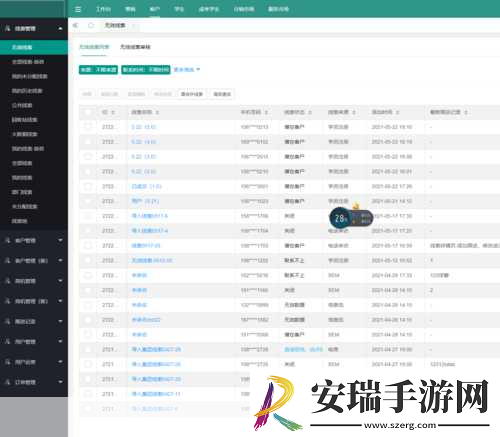Toggle the hamburger menu icon in the top bar
The height and width of the screenshot is (437, 500).
(x=78, y=9)
